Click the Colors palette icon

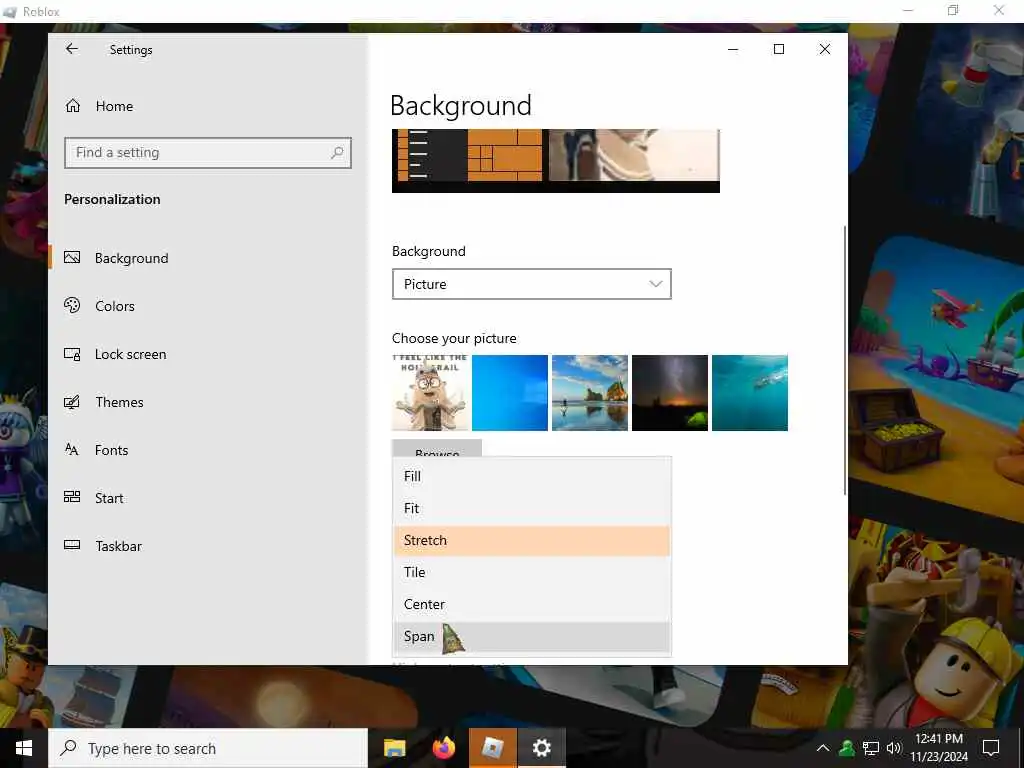point(72,306)
